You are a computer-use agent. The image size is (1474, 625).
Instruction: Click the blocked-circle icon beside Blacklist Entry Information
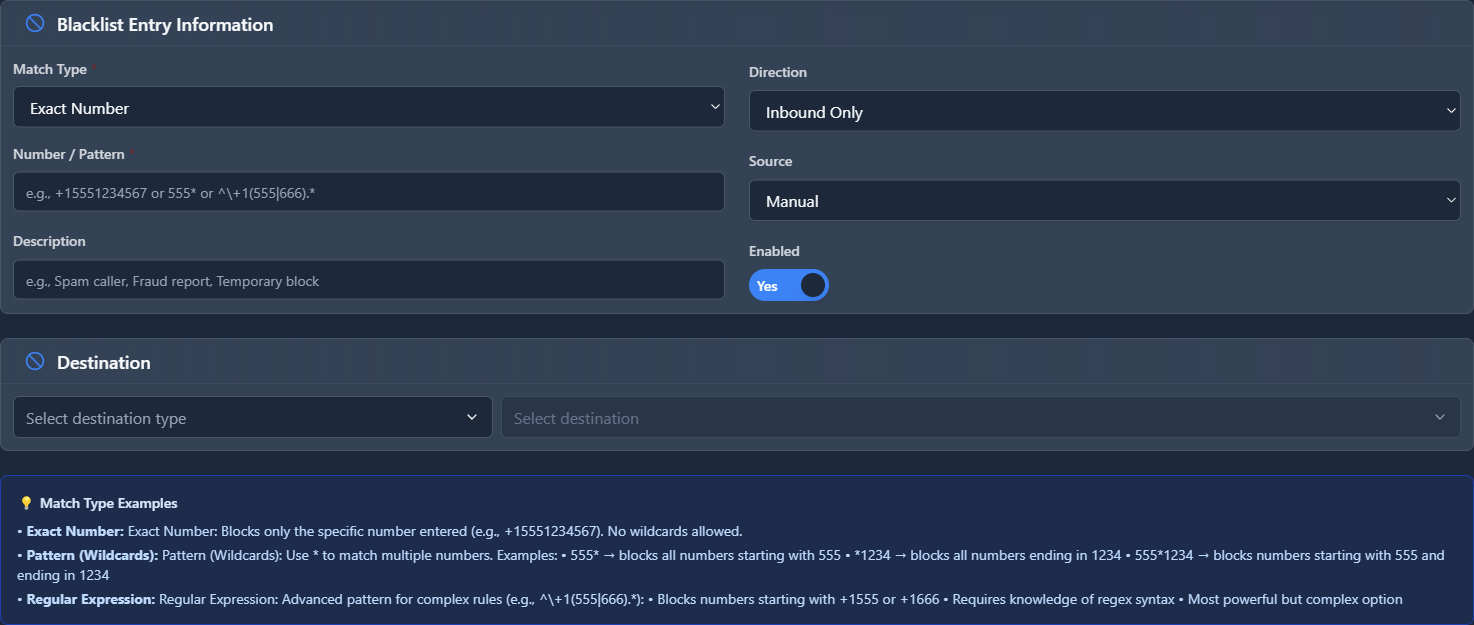click(x=33, y=23)
